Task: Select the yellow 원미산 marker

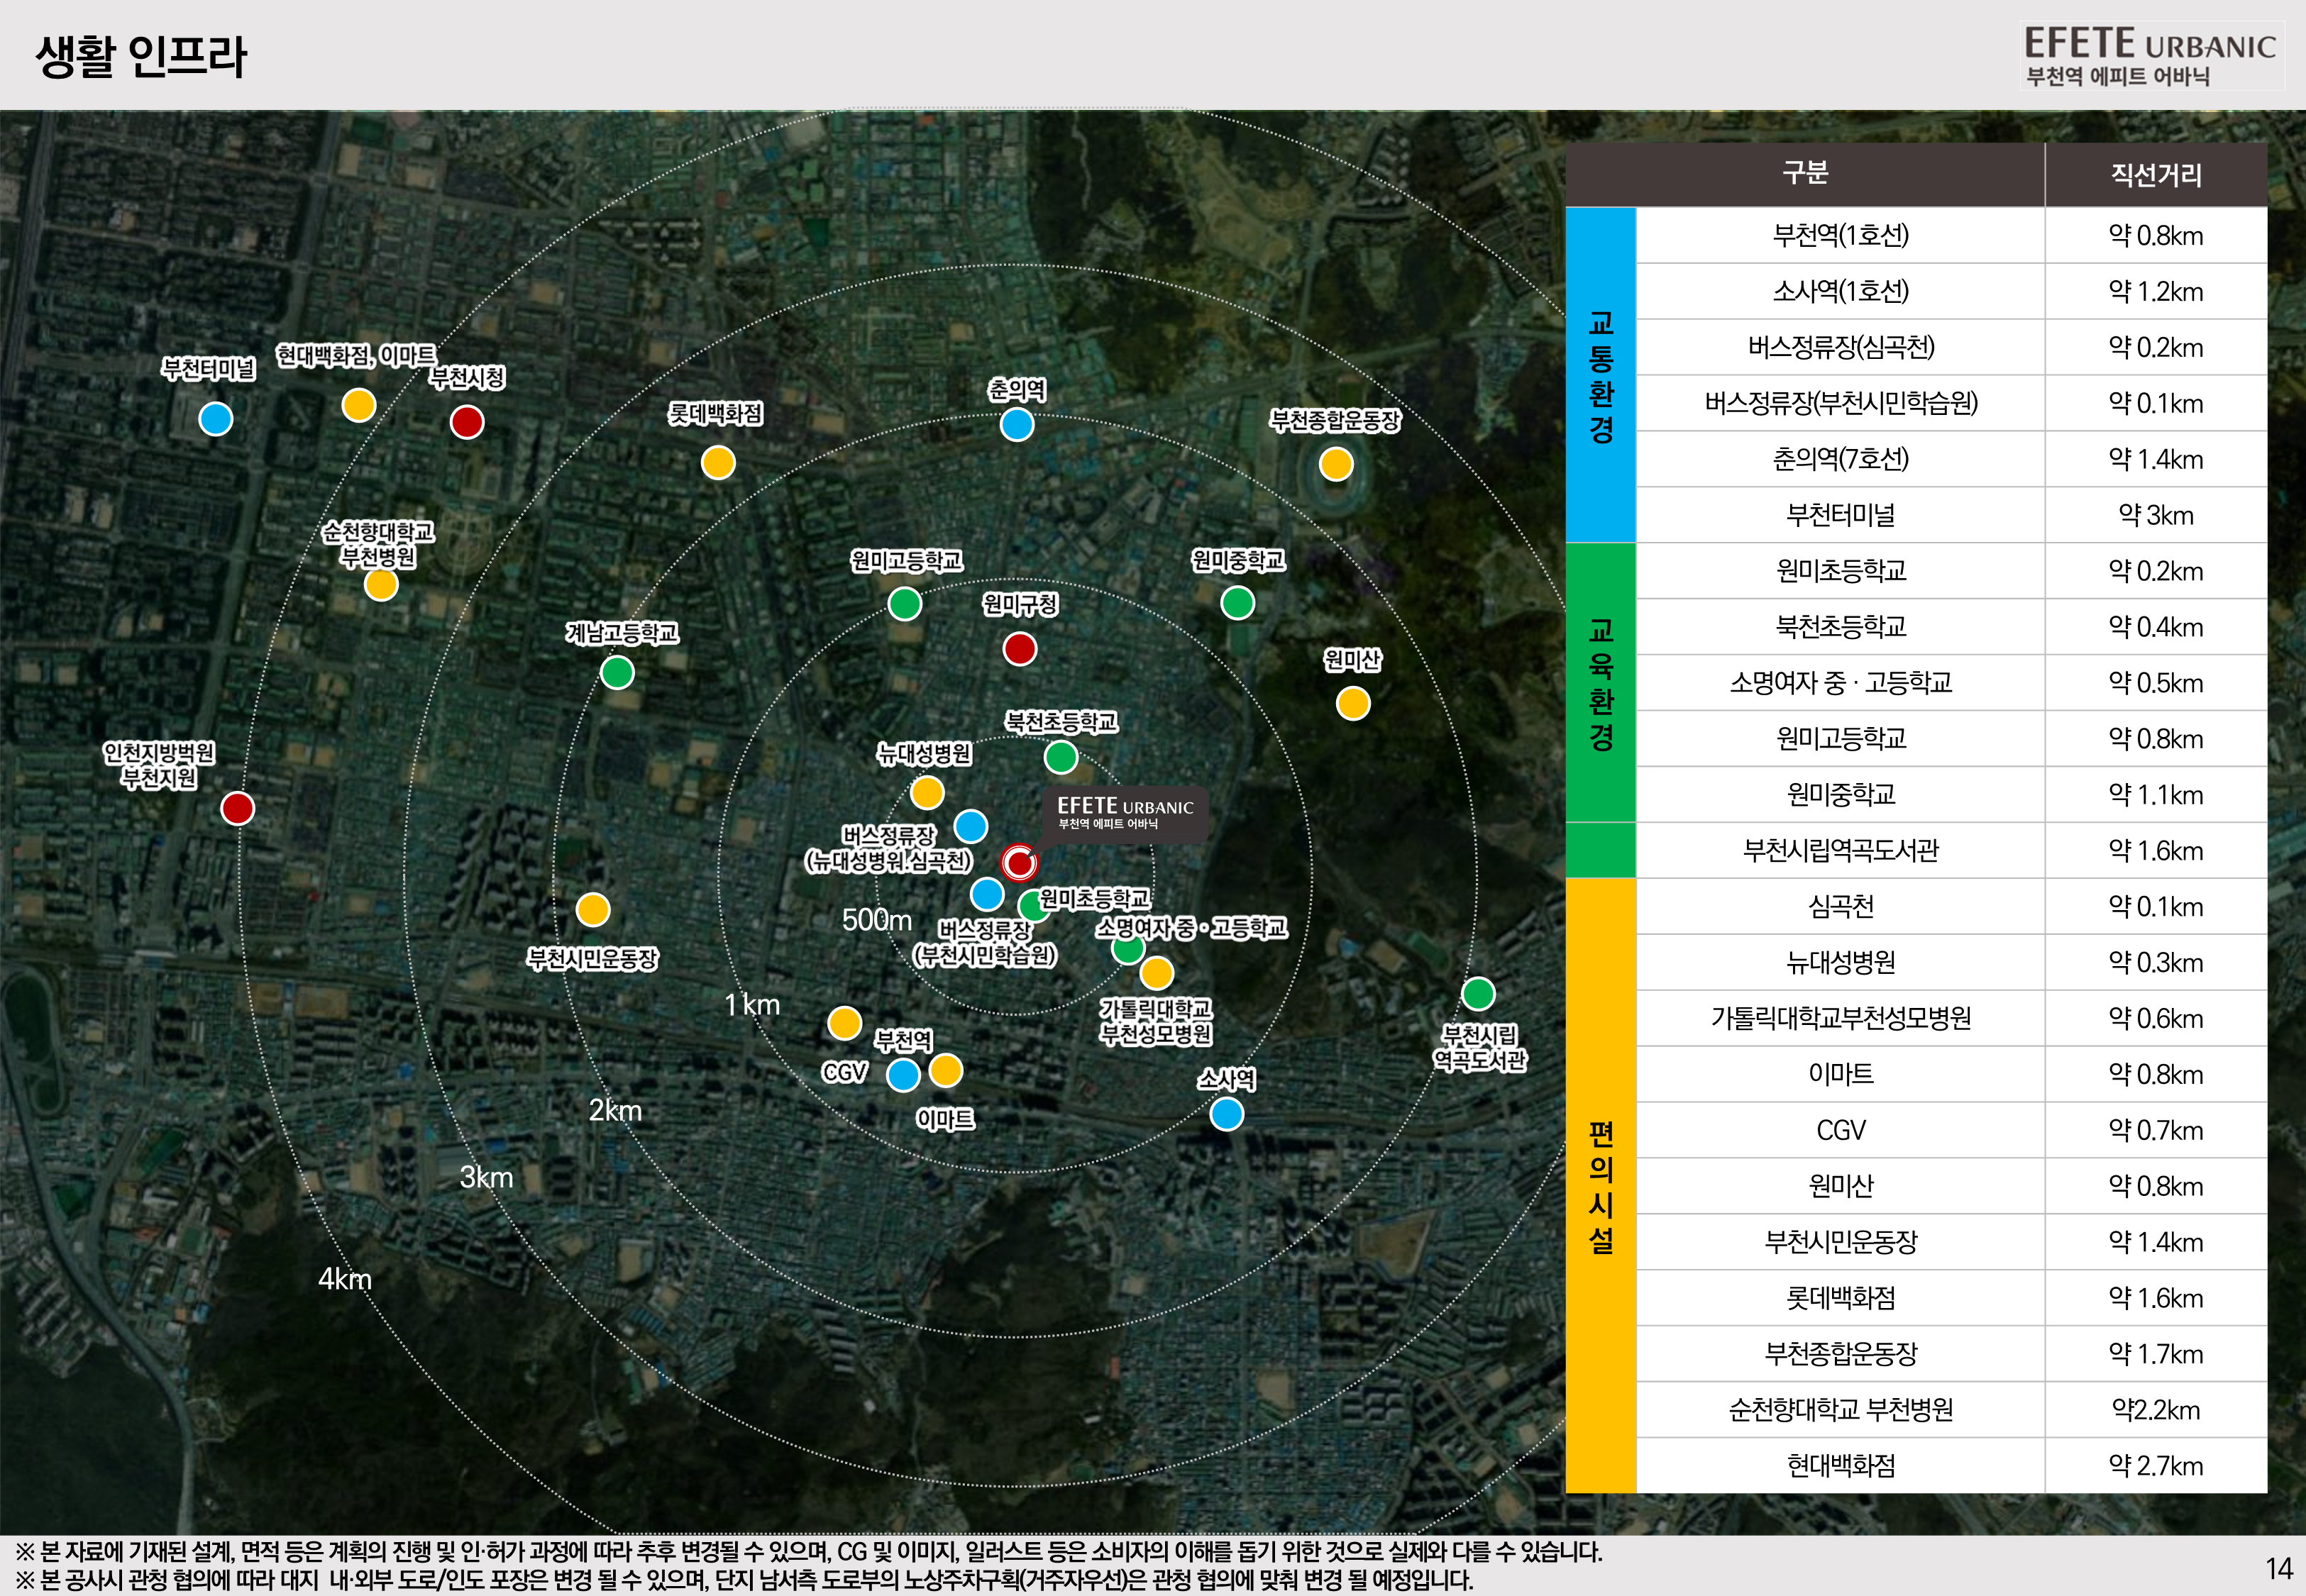Action: [1353, 703]
